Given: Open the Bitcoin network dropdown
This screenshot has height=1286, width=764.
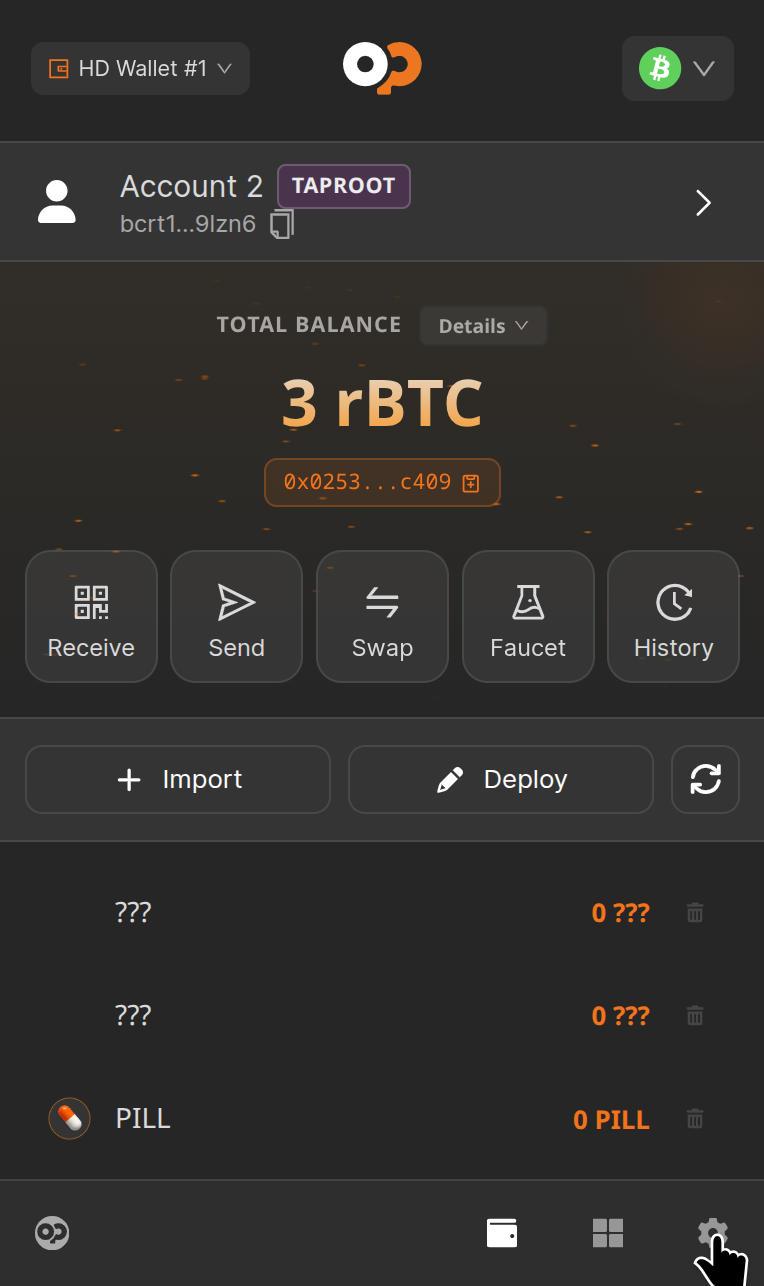Looking at the screenshot, I should [x=677, y=68].
